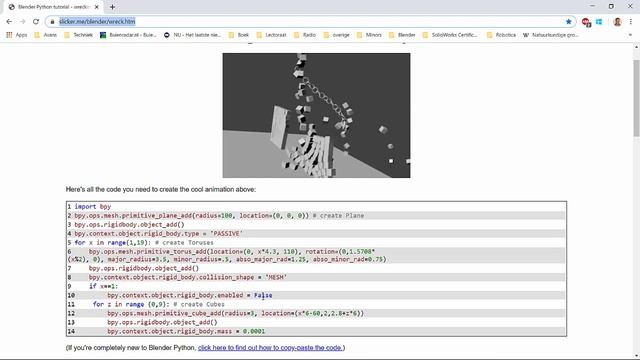Open the NU - Het laatste nieuws bookmark
Image resolution: width=640 pixels, height=360 pixels.
tap(192, 35)
